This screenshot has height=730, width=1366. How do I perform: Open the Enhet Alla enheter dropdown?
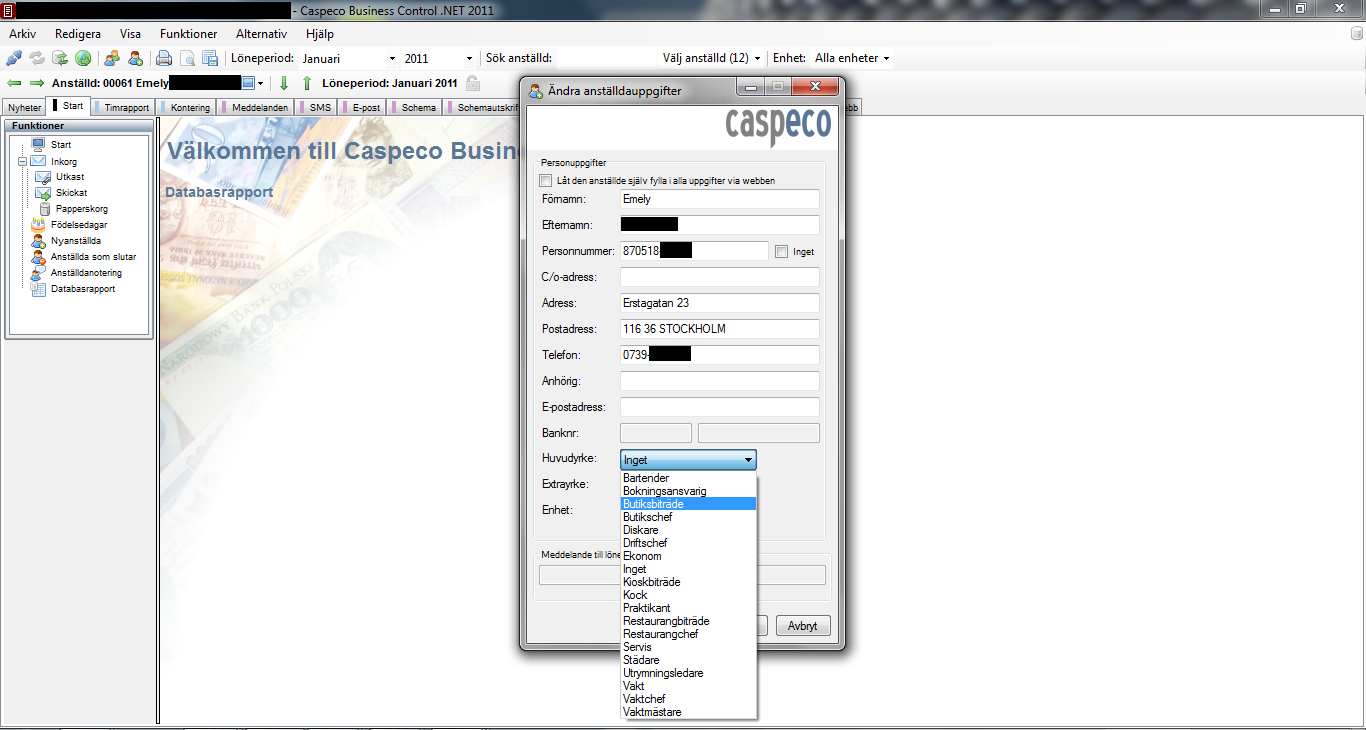point(851,58)
